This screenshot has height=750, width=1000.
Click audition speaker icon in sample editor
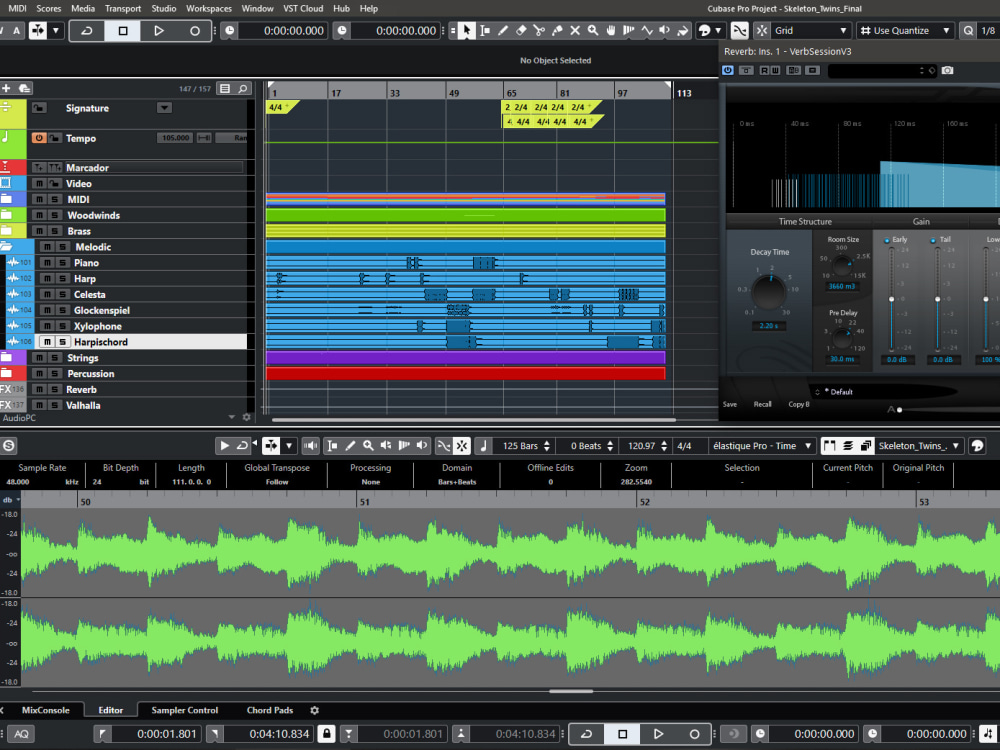coord(310,446)
